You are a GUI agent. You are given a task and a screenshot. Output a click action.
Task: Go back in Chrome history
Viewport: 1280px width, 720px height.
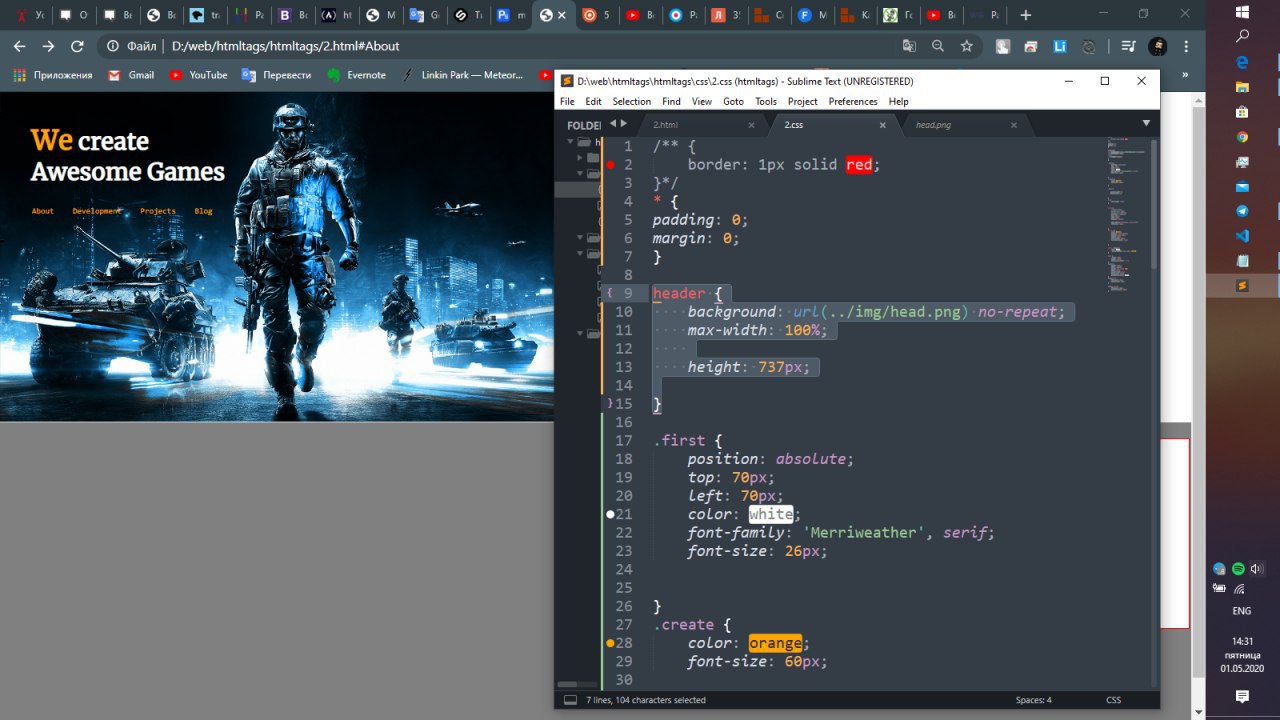click(19, 46)
